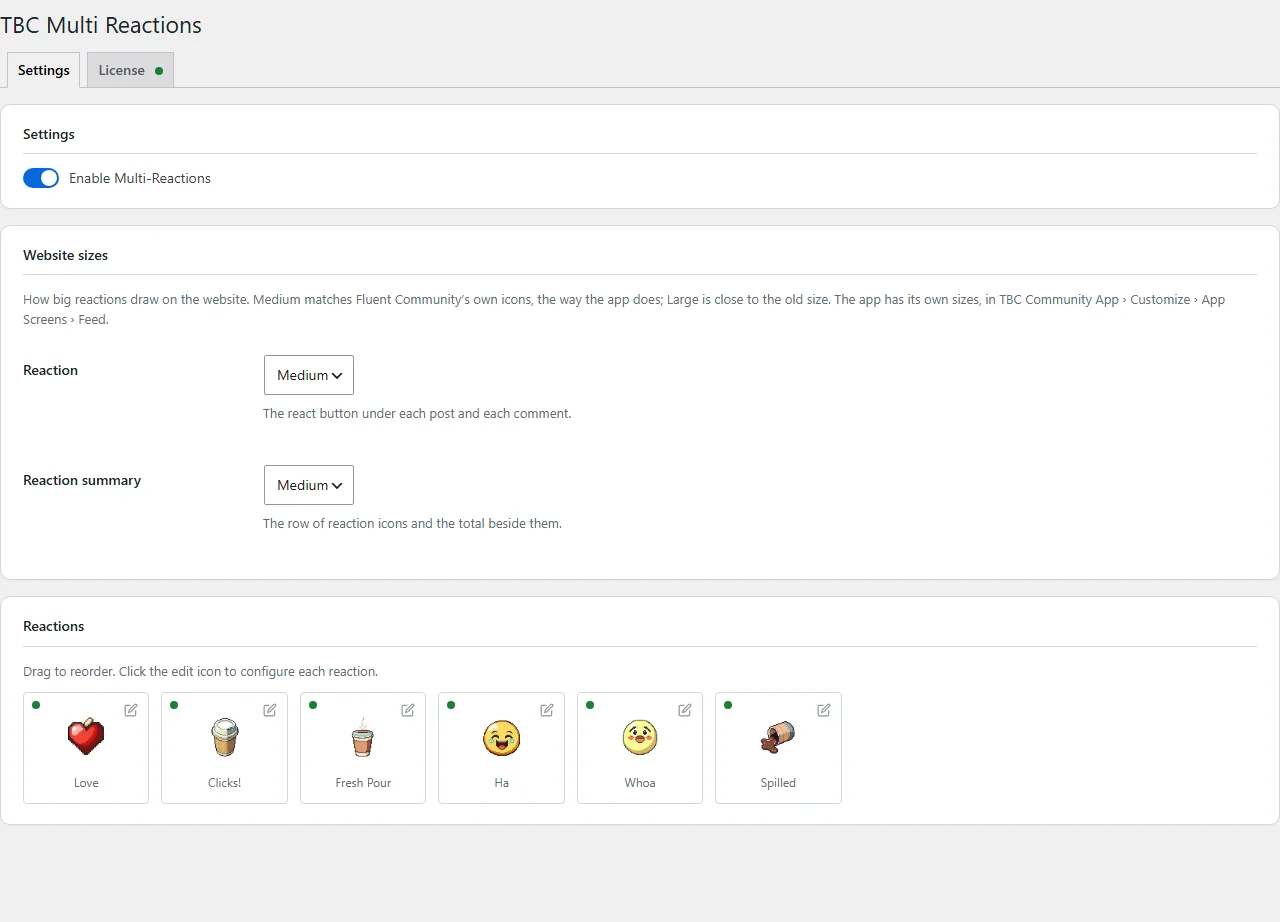Click the green status dot on Ha card

(451, 705)
